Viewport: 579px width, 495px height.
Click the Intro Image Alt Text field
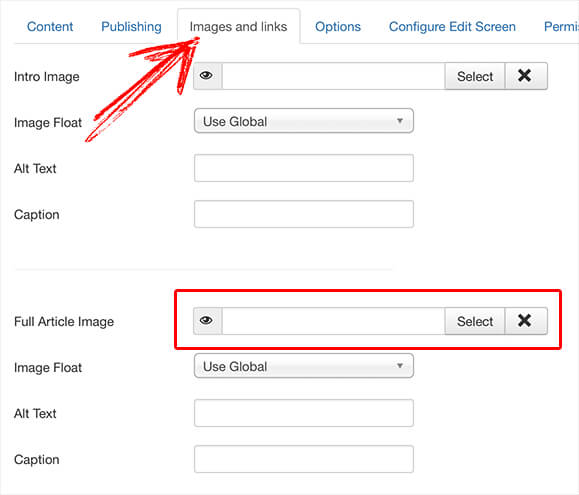(x=304, y=168)
